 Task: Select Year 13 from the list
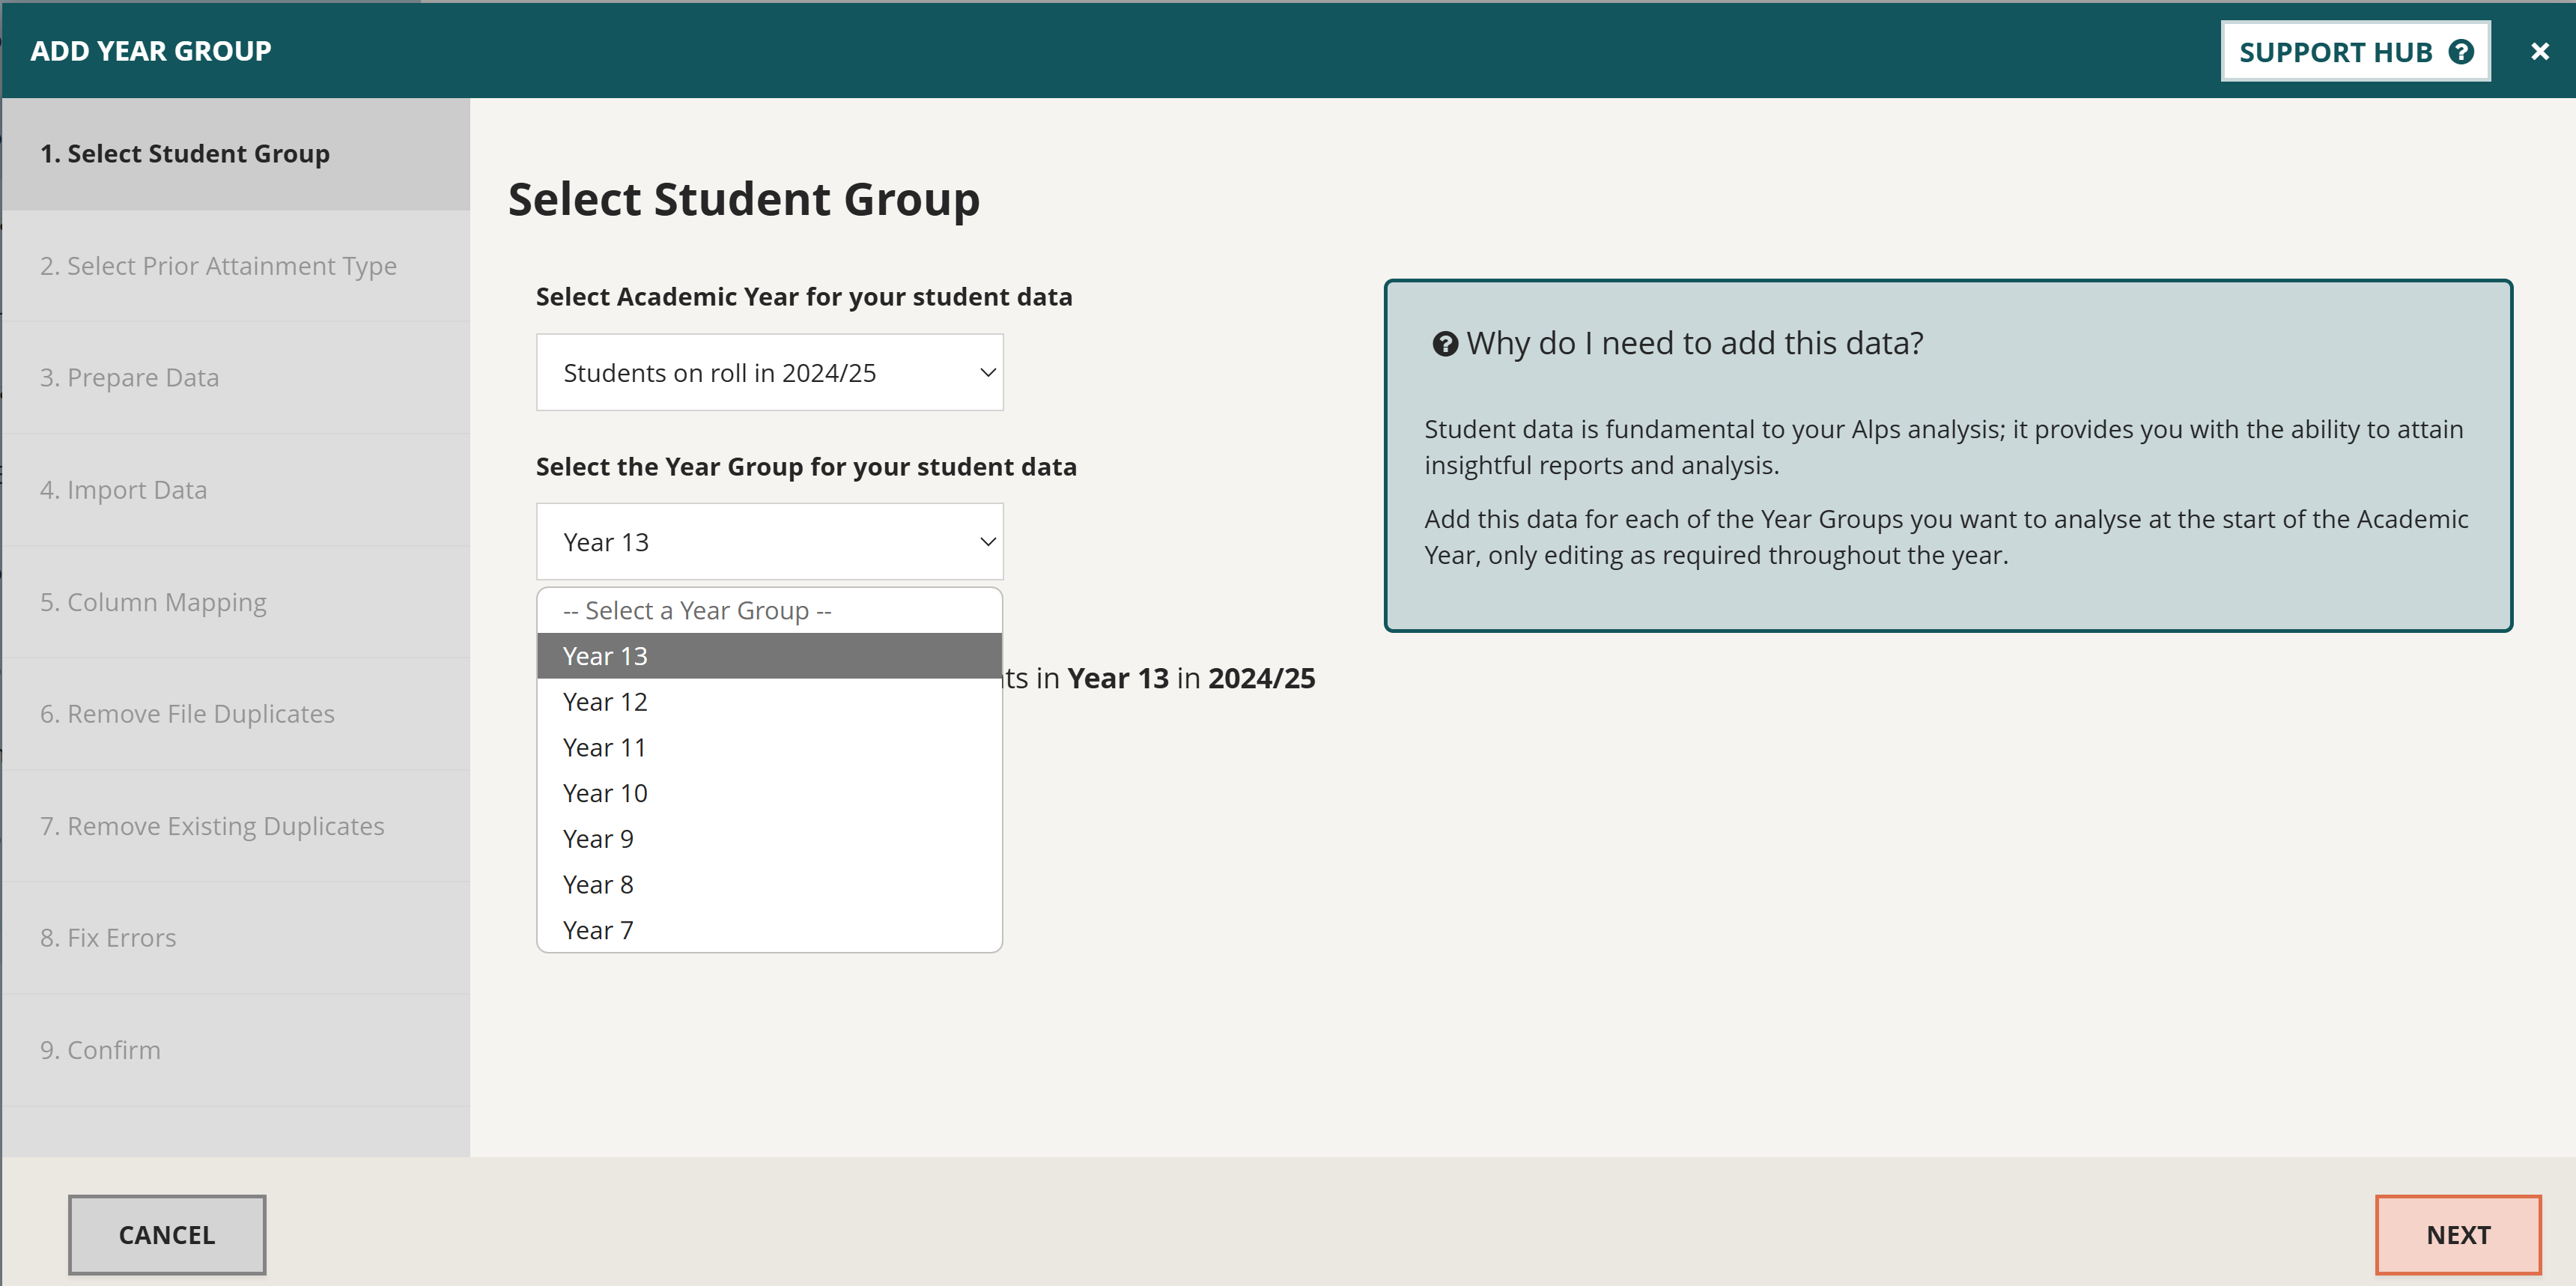point(769,656)
